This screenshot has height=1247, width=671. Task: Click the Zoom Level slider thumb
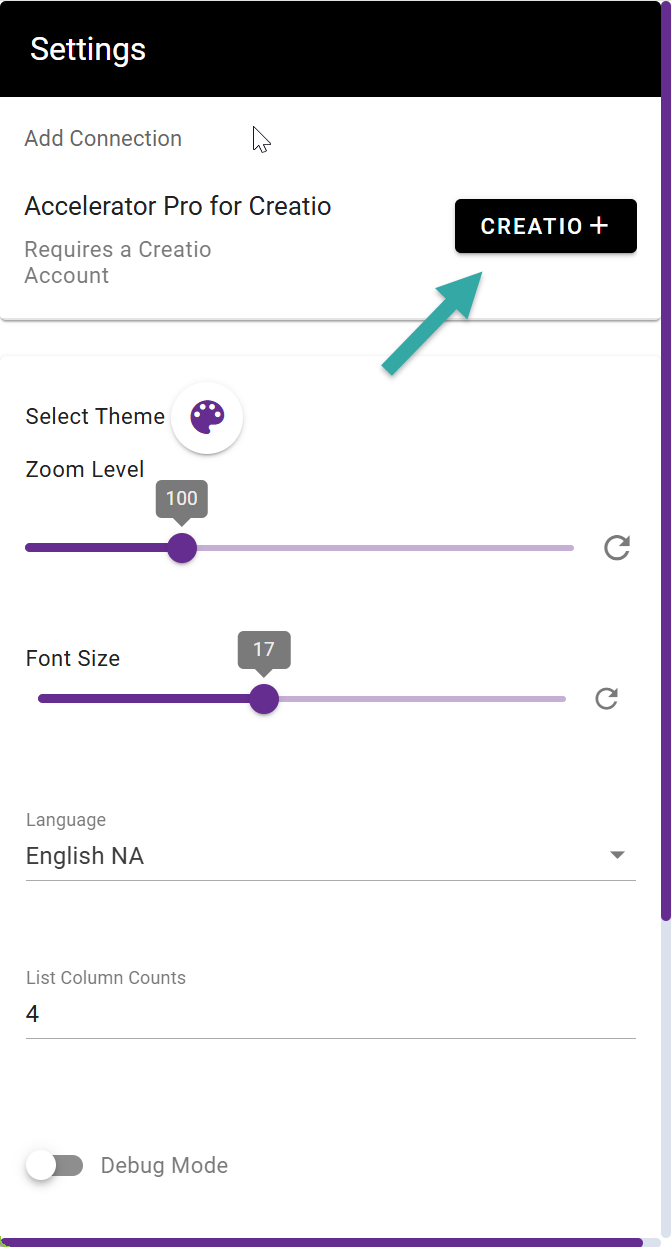pyautogui.click(x=182, y=548)
